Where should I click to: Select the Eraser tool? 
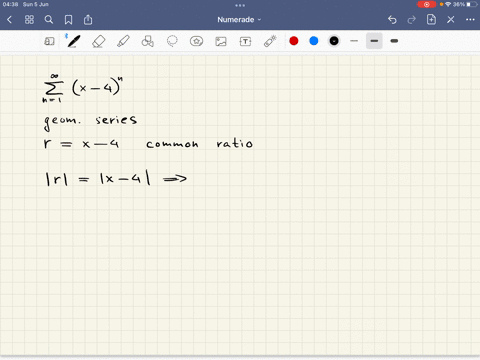click(x=98, y=41)
